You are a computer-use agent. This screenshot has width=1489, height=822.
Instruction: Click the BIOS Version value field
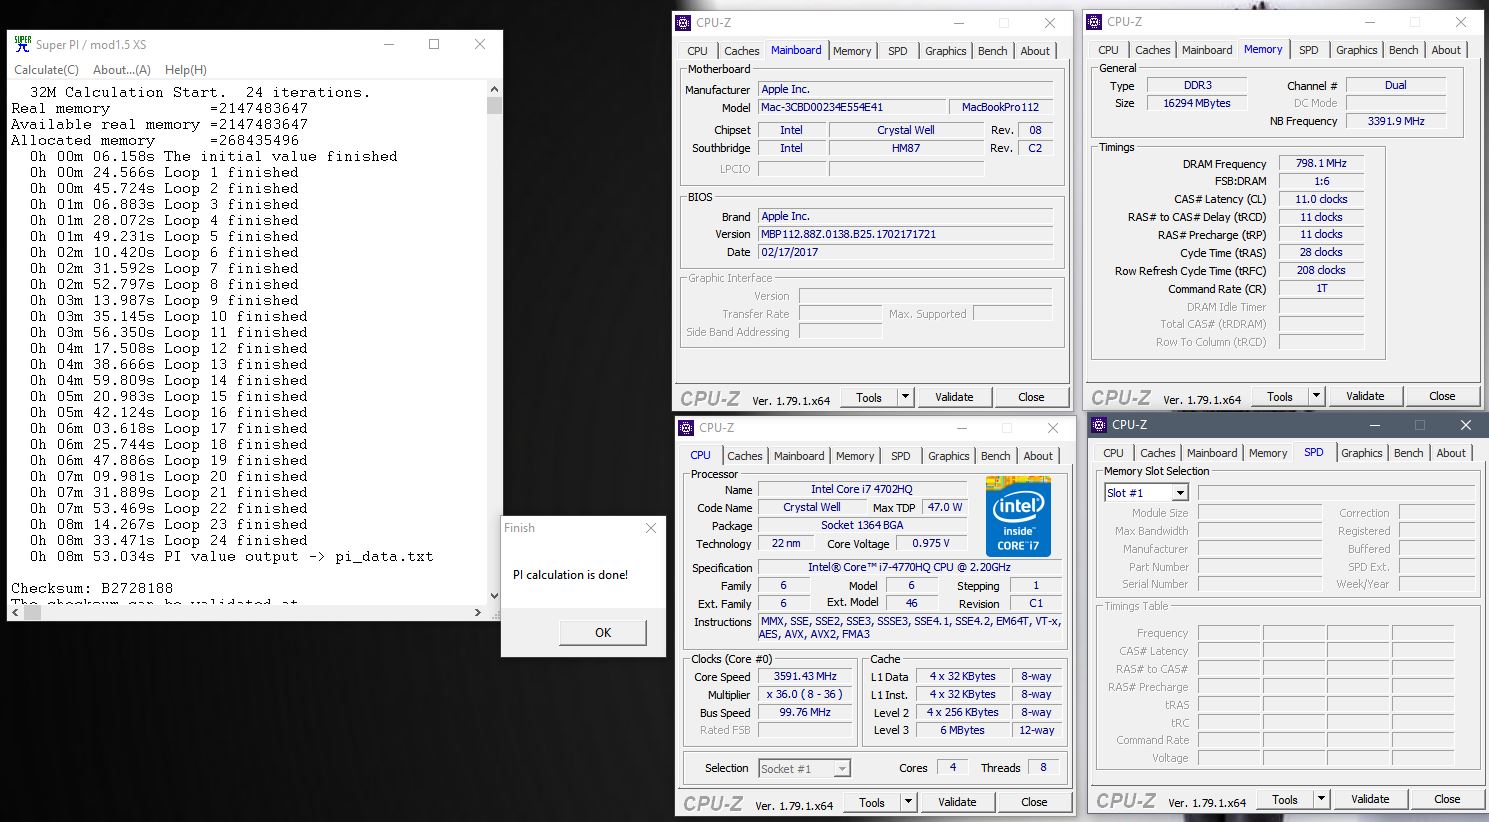tap(904, 234)
